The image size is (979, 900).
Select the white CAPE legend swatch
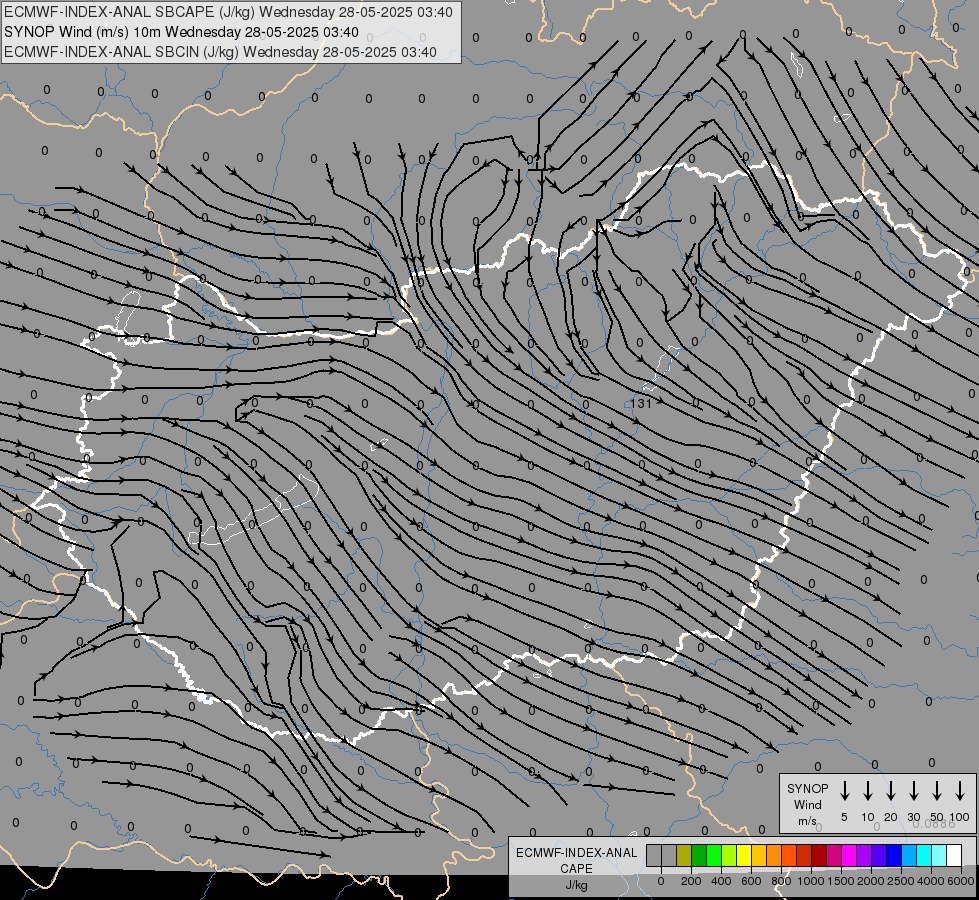[x=953, y=856]
